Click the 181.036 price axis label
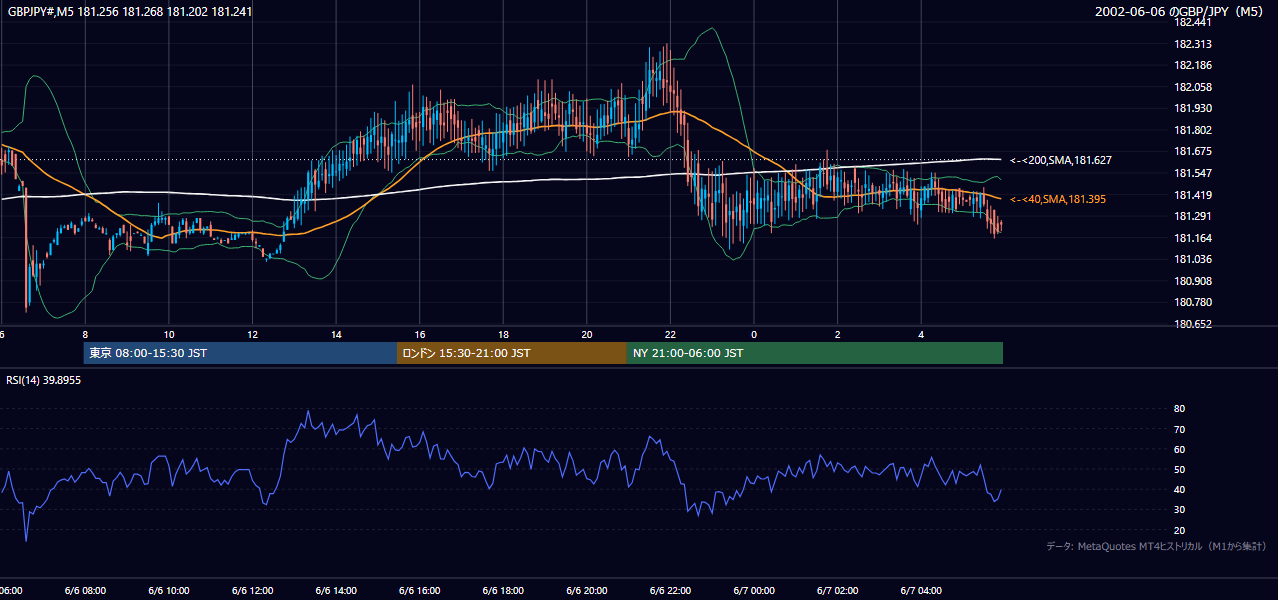The width and height of the screenshot is (1278, 600). (x=1192, y=259)
